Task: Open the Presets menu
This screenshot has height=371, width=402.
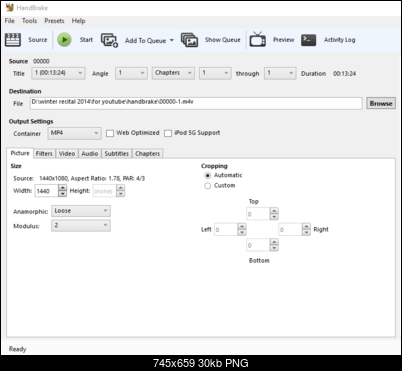Action: click(54, 21)
